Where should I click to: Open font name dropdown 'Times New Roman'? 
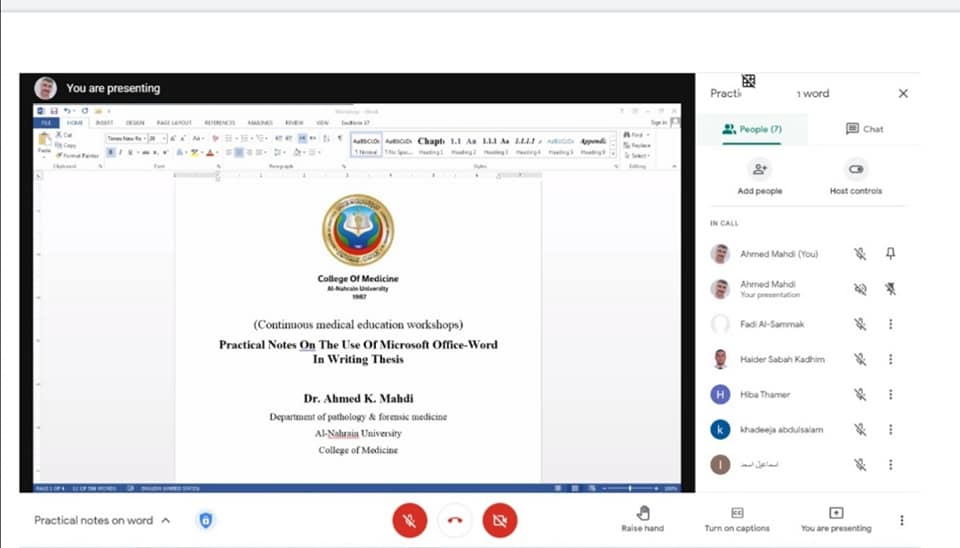pos(126,139)
